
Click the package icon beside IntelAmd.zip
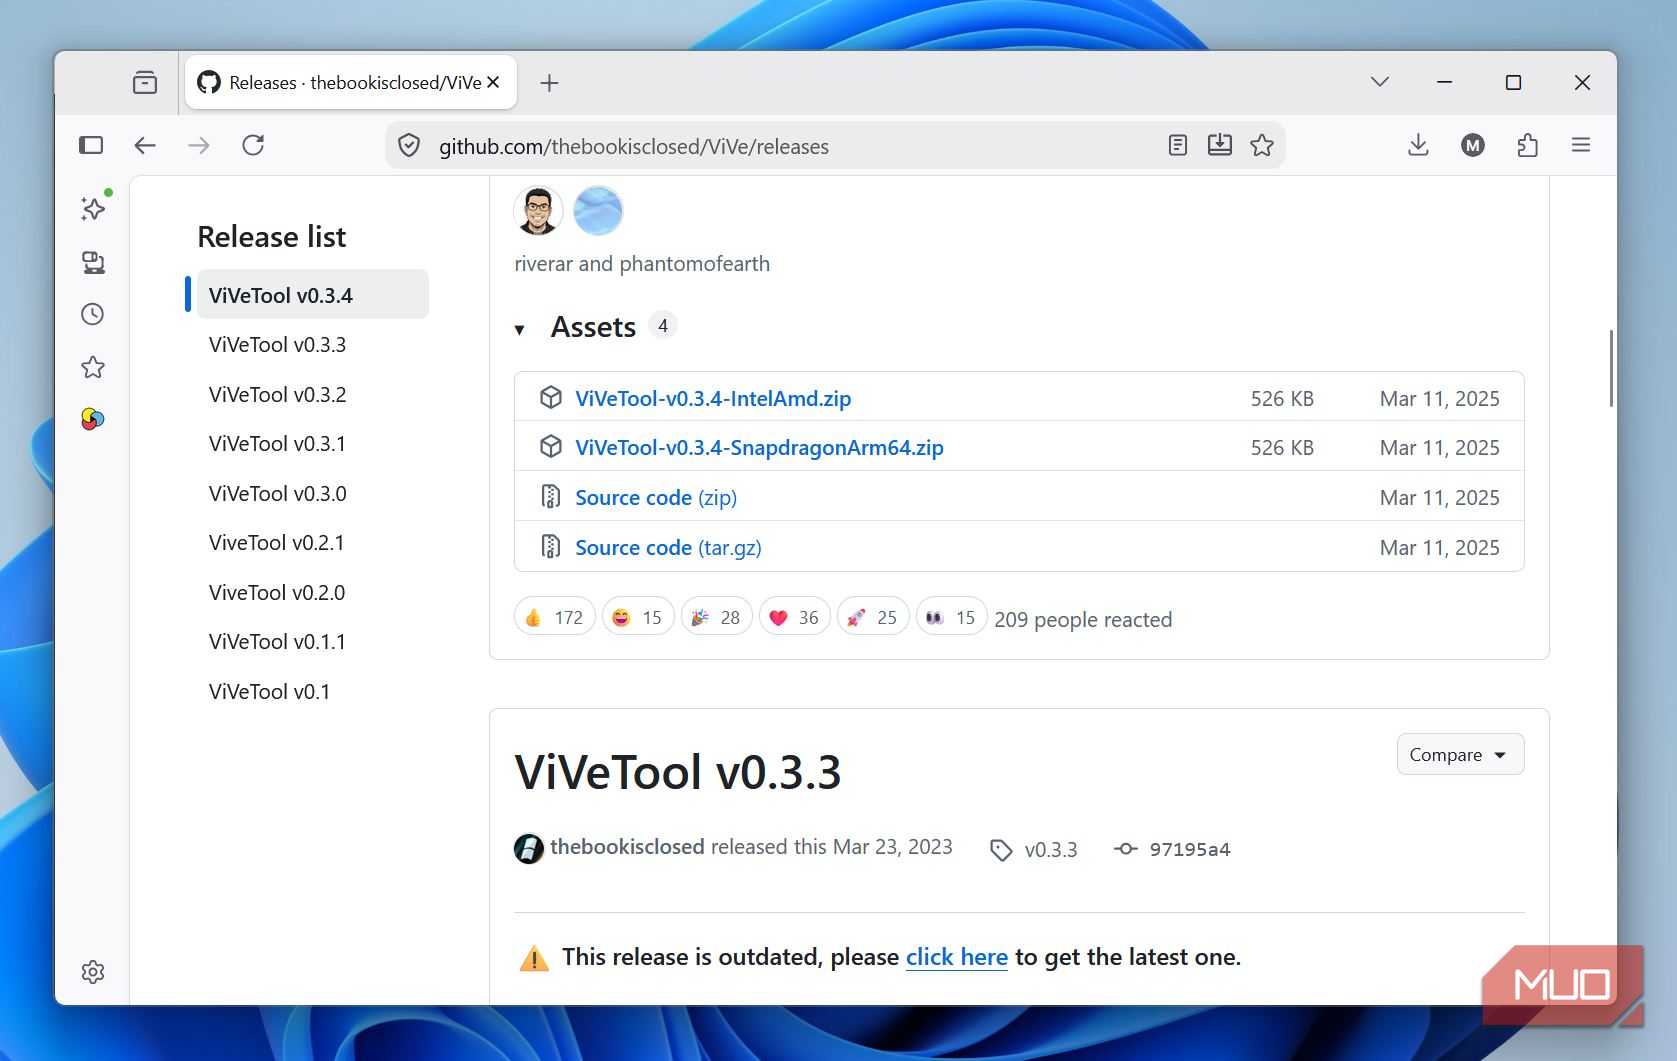tap(550, 397)
